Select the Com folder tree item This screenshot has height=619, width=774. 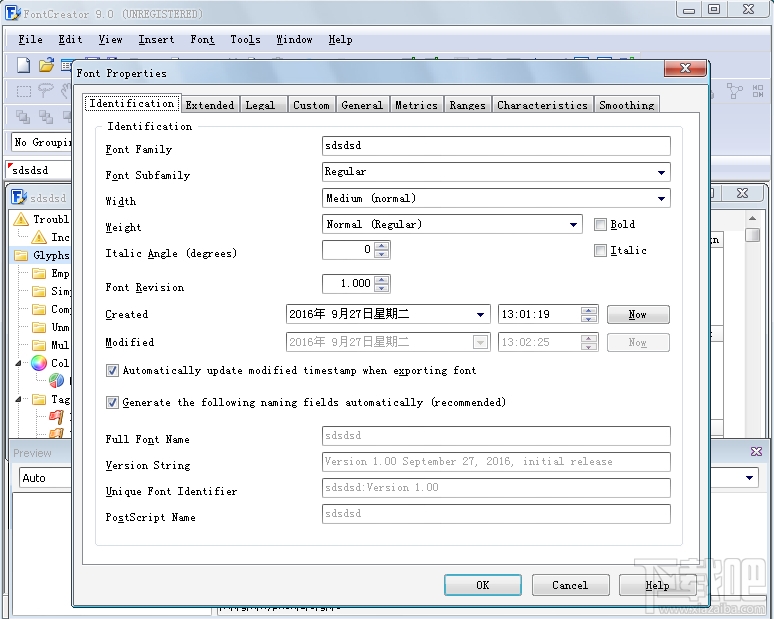[51, 309]
